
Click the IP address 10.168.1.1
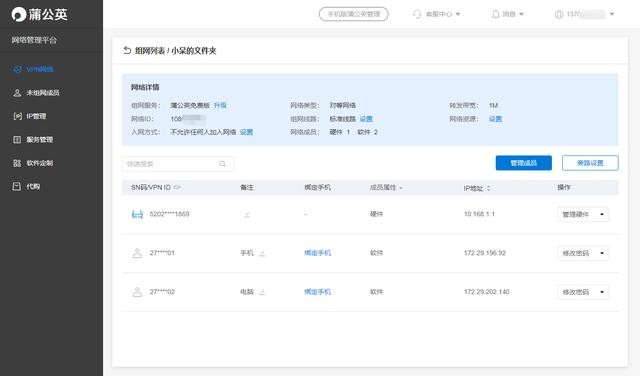[x=479, y=214]
